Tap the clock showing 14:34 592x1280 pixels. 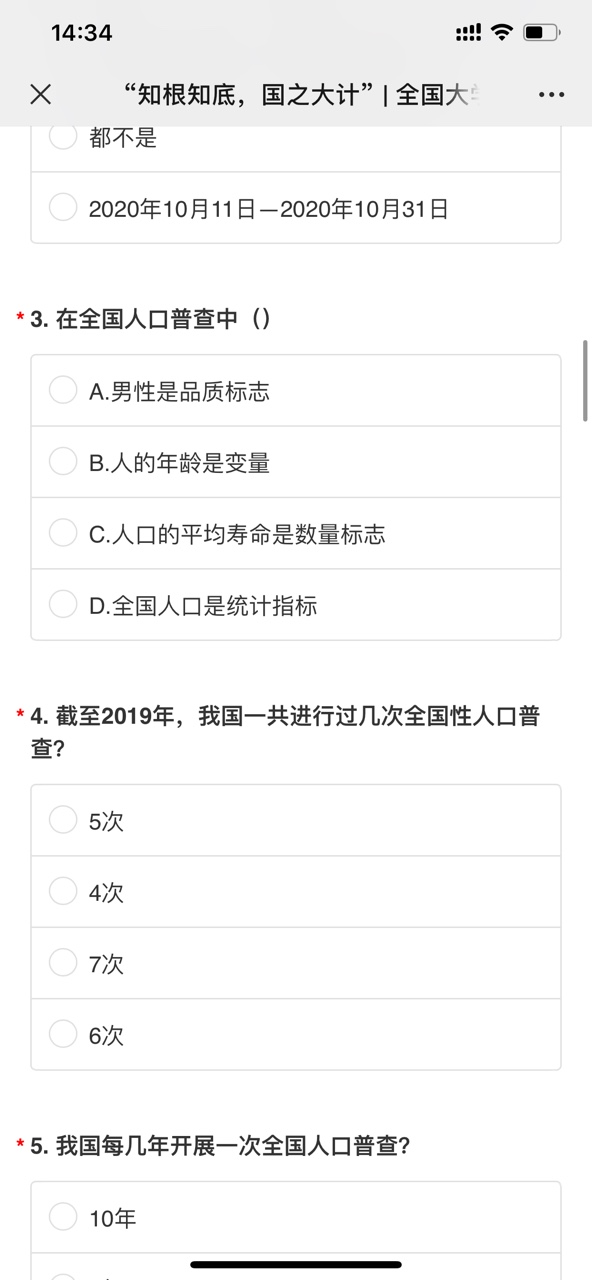click(81, 33)
